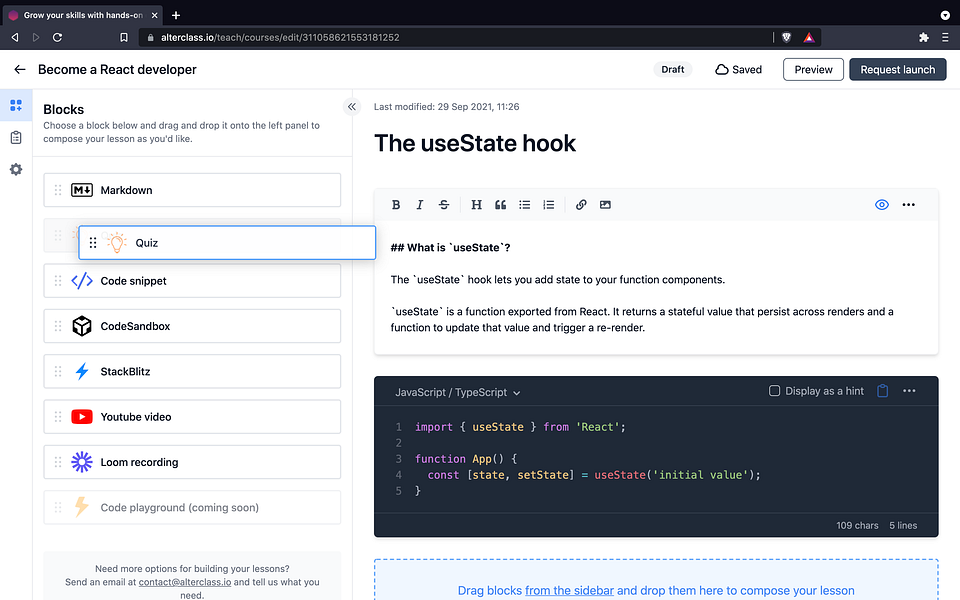Click the Request launch button
The image size is (960, 600).
[898, 69]
